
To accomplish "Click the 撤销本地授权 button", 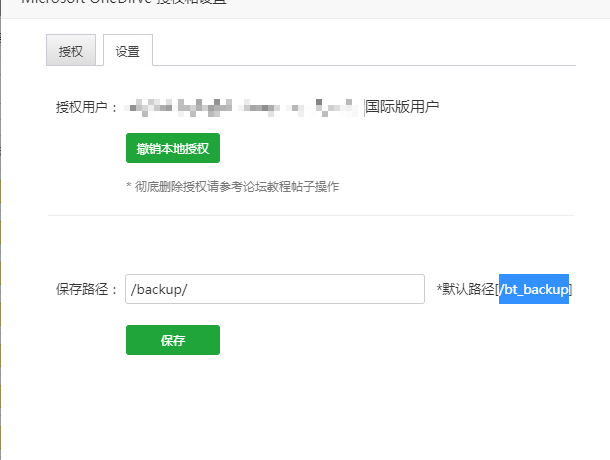I will (x=173, y=148).
